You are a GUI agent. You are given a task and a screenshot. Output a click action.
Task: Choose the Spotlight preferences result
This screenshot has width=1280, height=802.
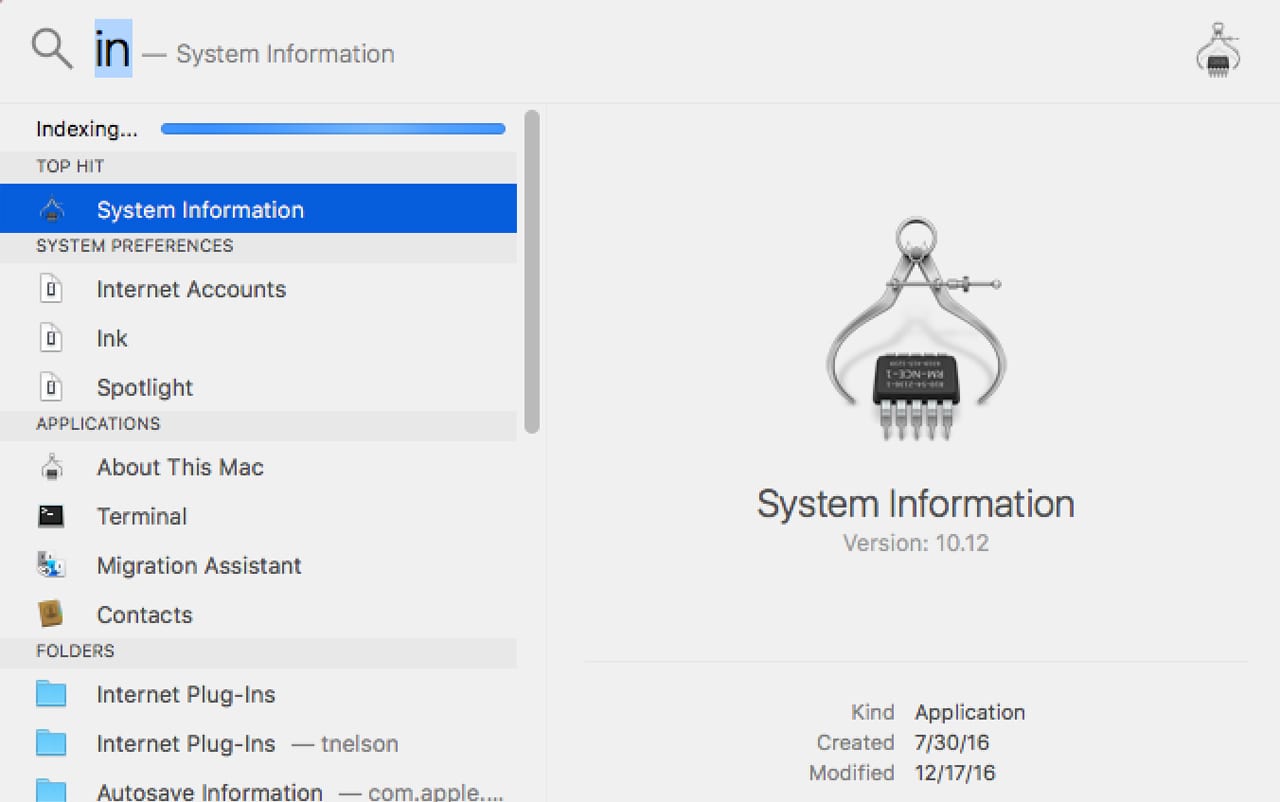pos(258,388)
